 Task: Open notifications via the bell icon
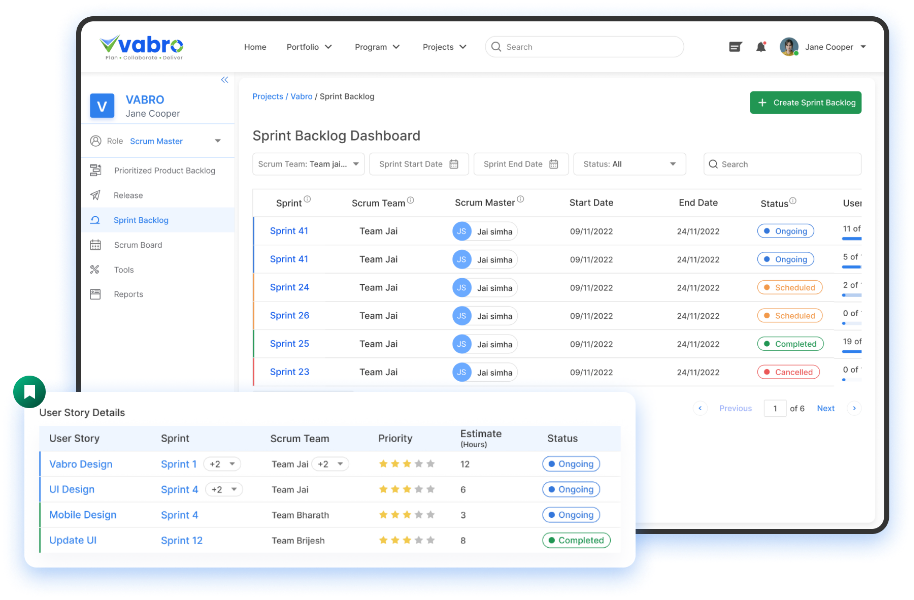point(759,46)
